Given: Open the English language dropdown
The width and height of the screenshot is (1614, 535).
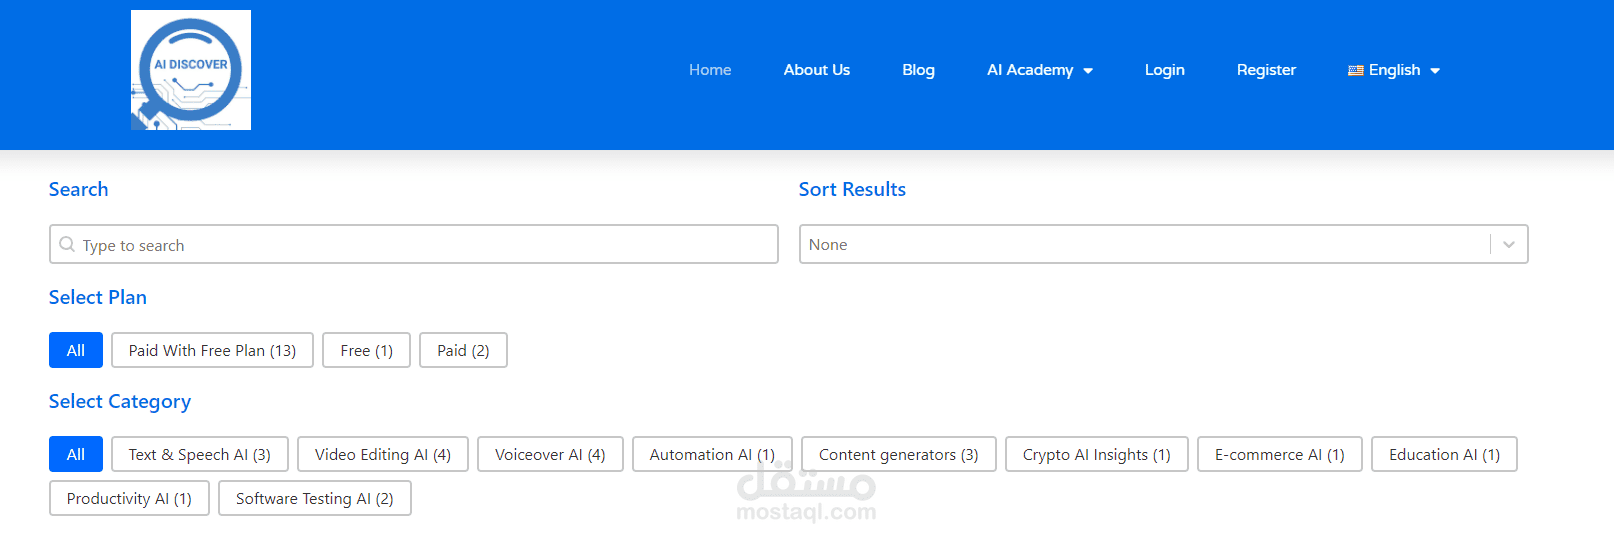Looking at the screenshot, I should point(1394,70).
